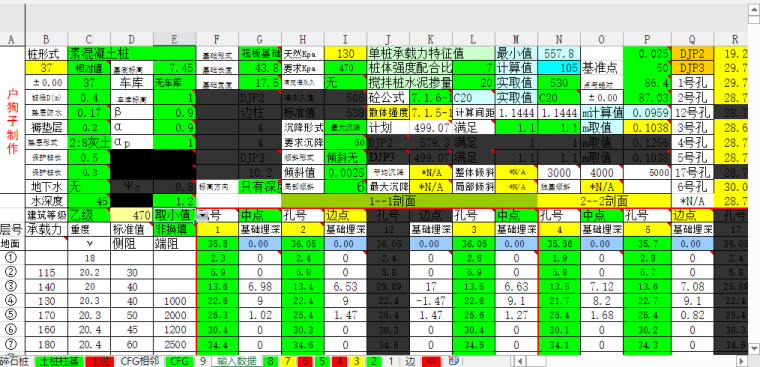Select the 3000 cell
The height and width of the screenshot is (367, 760).
tap(559, 172)
